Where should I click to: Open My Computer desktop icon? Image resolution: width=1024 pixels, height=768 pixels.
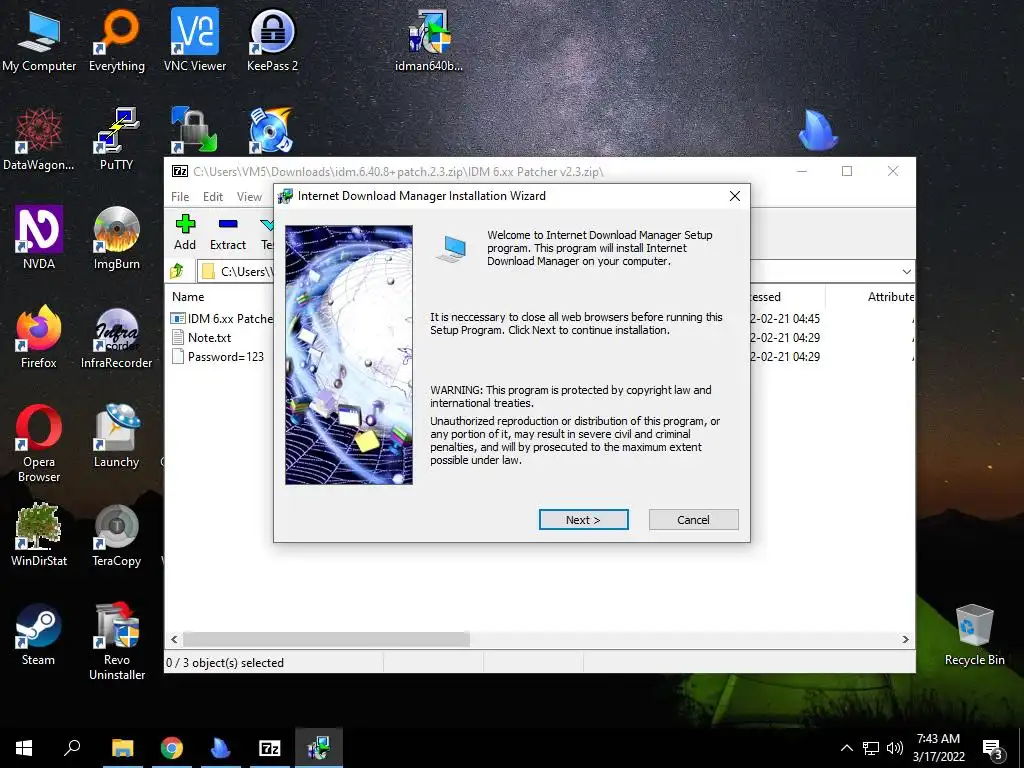39,40
